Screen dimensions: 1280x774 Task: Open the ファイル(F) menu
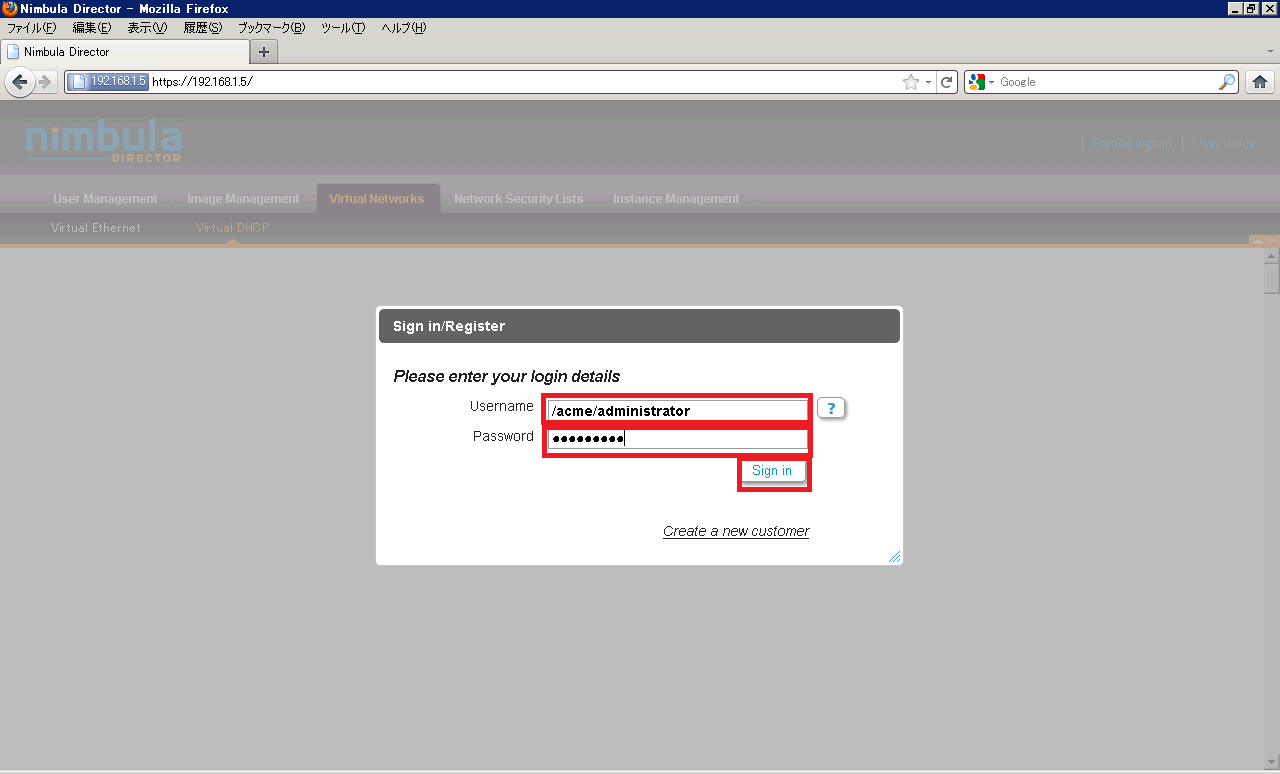32,28
